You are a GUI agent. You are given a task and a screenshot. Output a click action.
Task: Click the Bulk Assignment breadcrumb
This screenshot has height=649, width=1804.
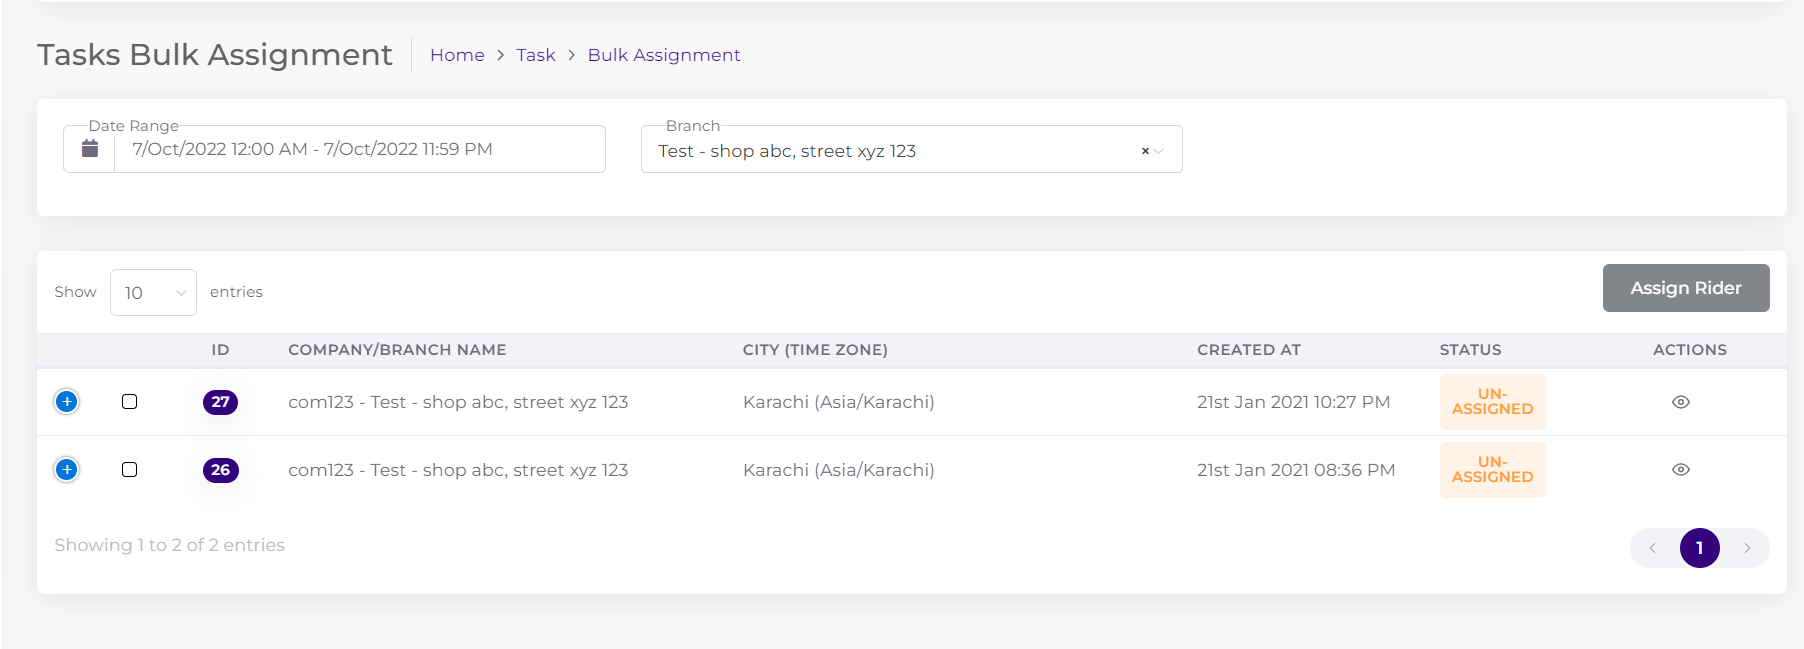[x=664, y=55]
